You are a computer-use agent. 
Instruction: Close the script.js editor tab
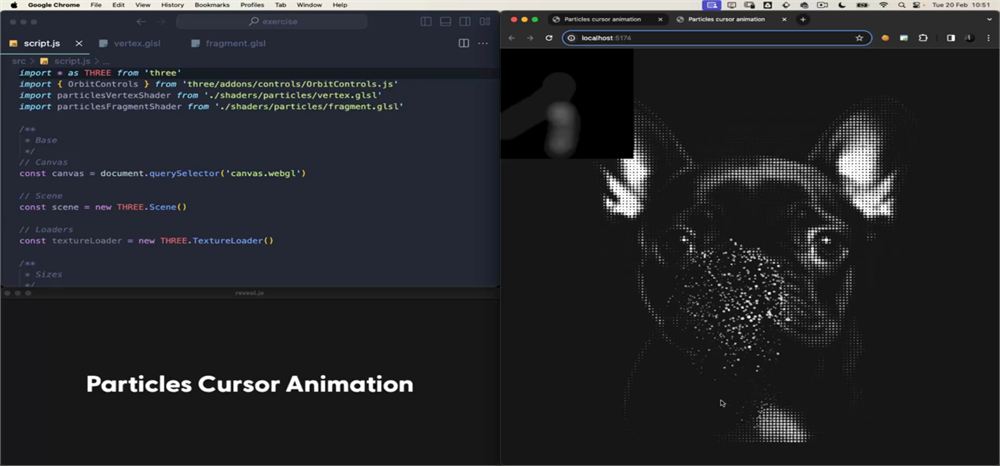79,43
